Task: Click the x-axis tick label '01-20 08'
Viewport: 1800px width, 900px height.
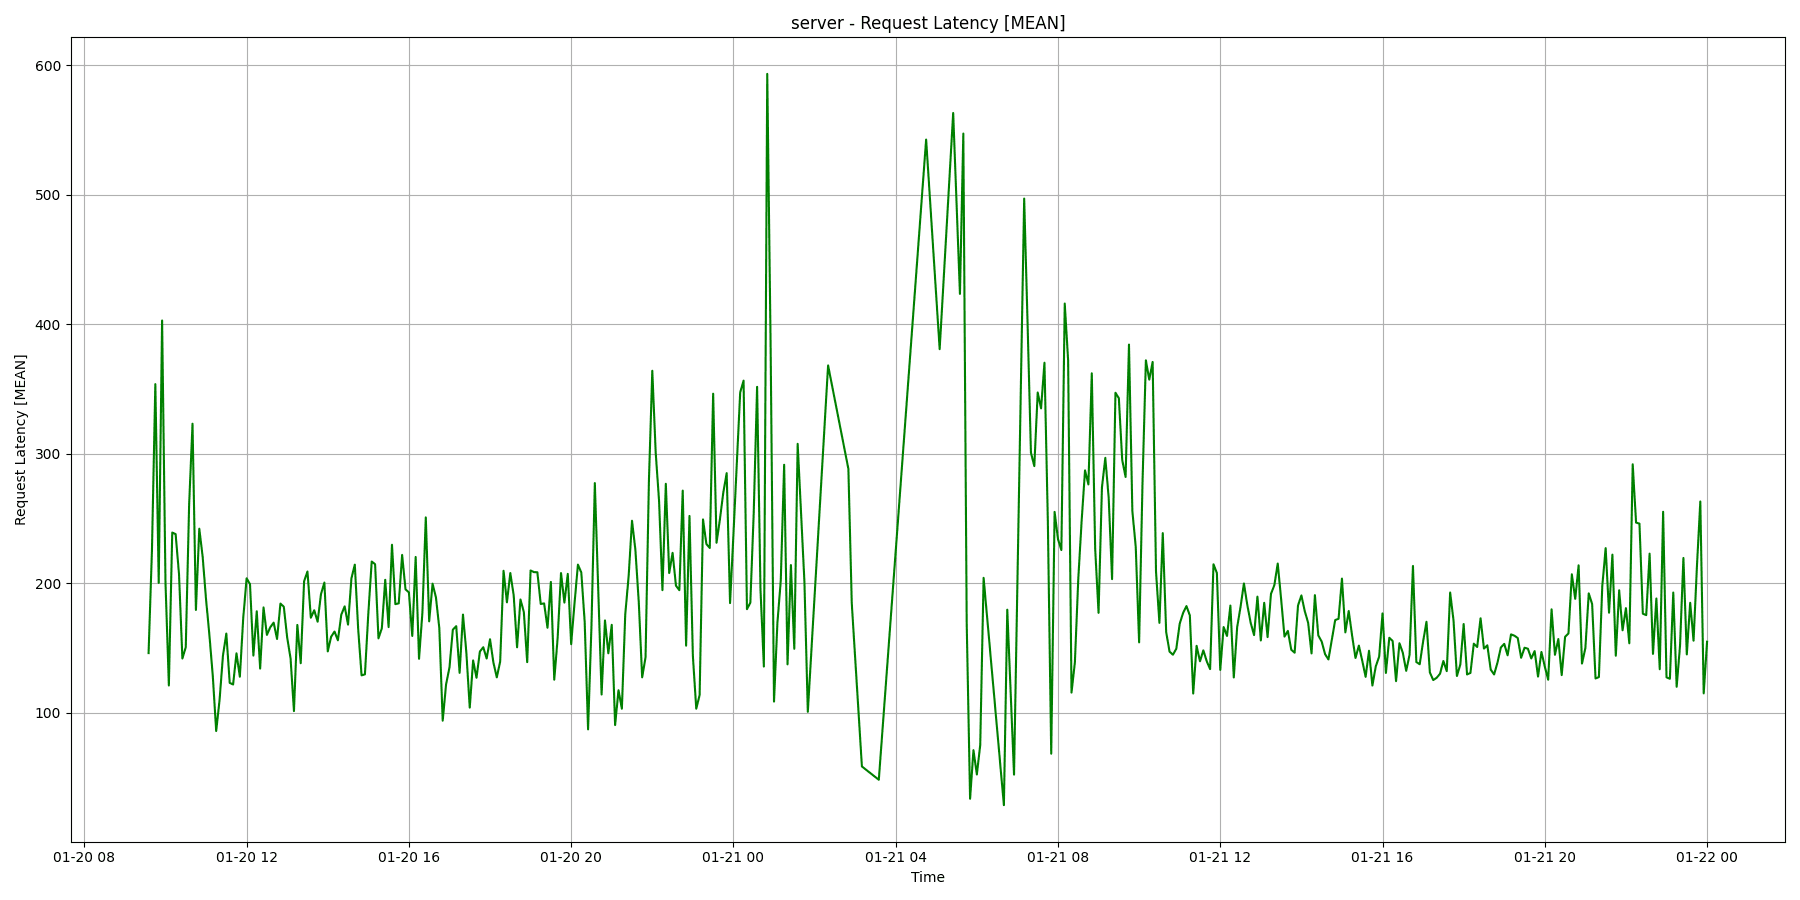Action: click(x=84, y=857)
